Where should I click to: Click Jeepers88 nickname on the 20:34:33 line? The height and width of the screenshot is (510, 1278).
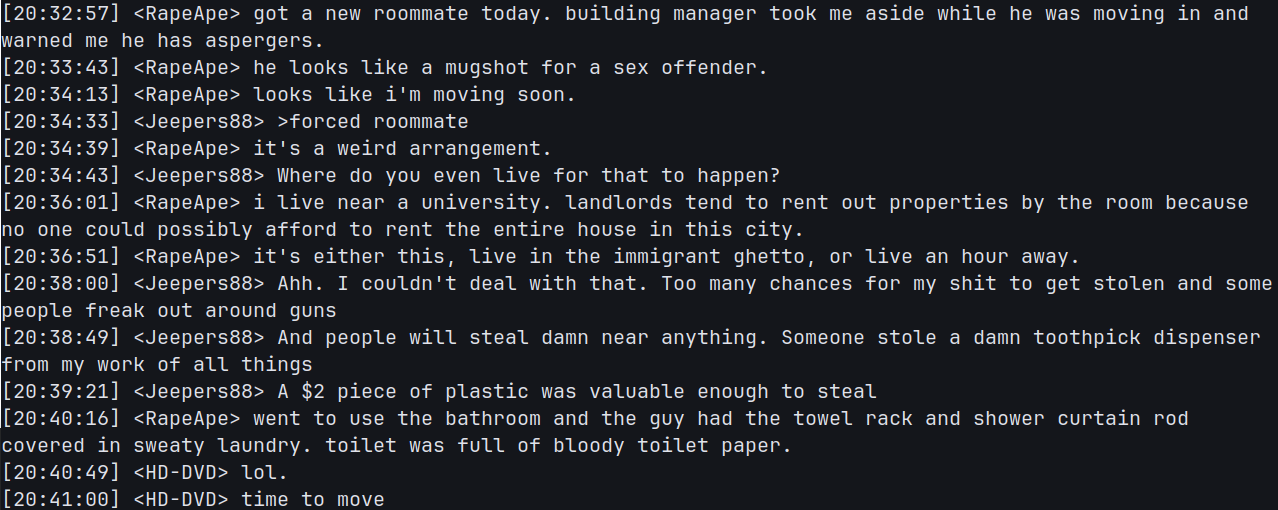[x=198, y=122]
